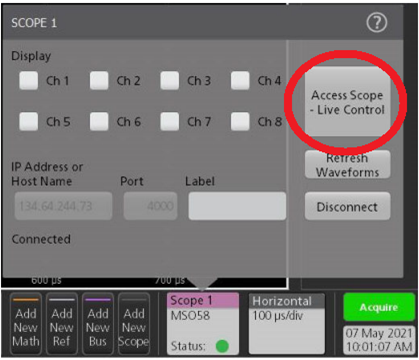Open the help question mark icon
The image size is (419, 360).
(x=377, y=23)
